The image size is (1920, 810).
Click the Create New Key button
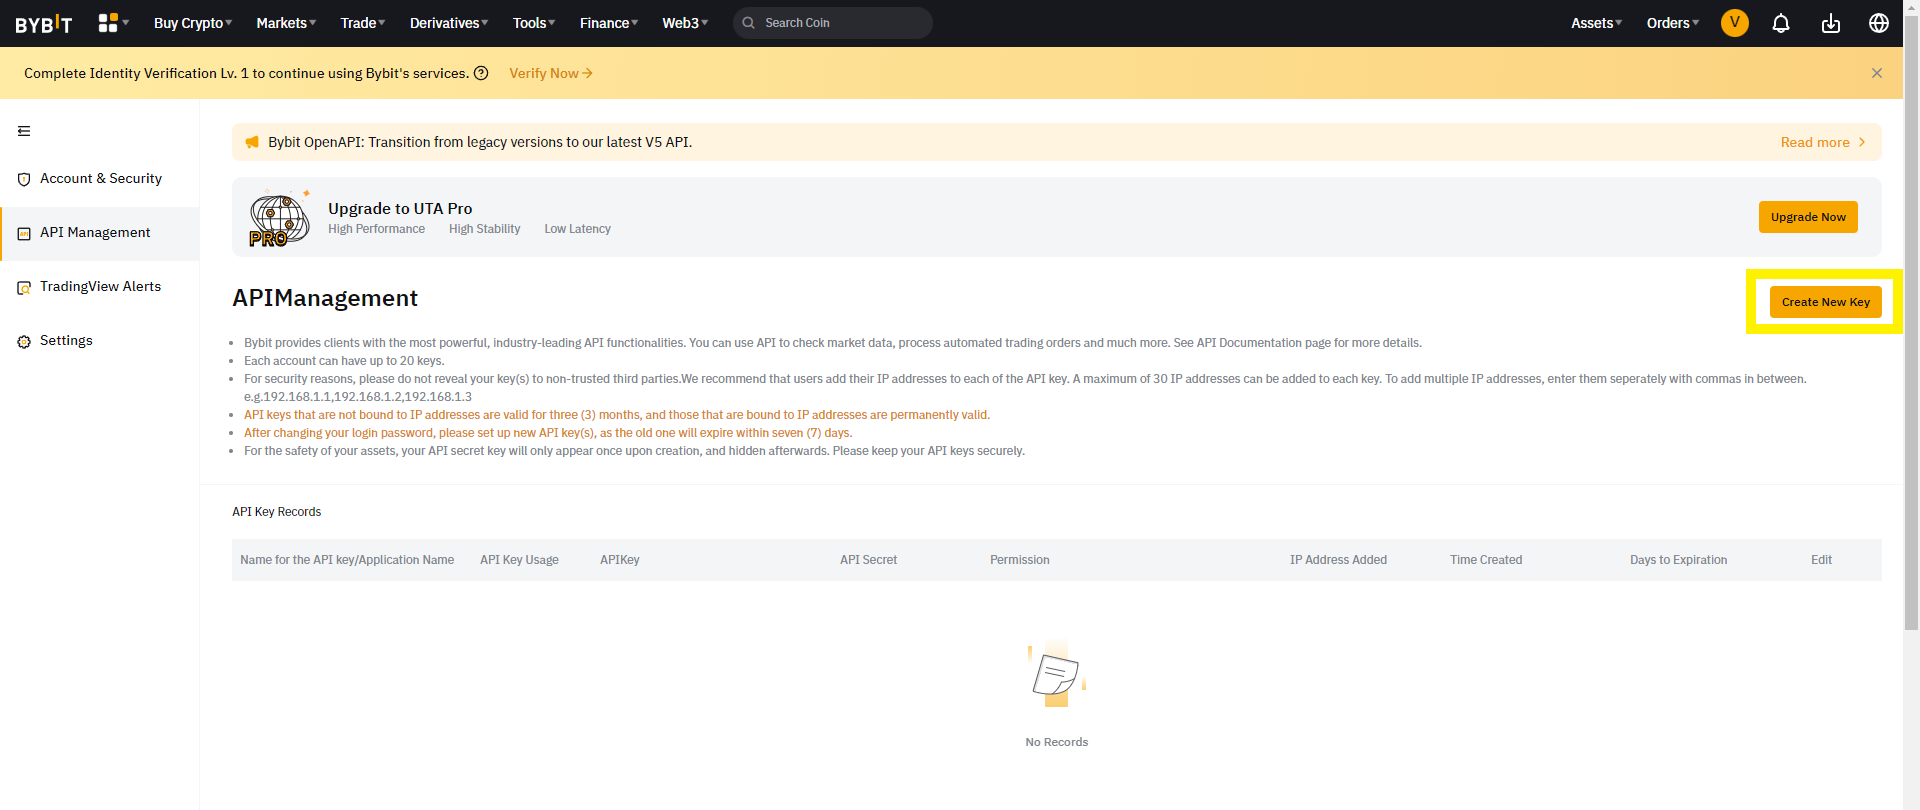coord(1825,302)
